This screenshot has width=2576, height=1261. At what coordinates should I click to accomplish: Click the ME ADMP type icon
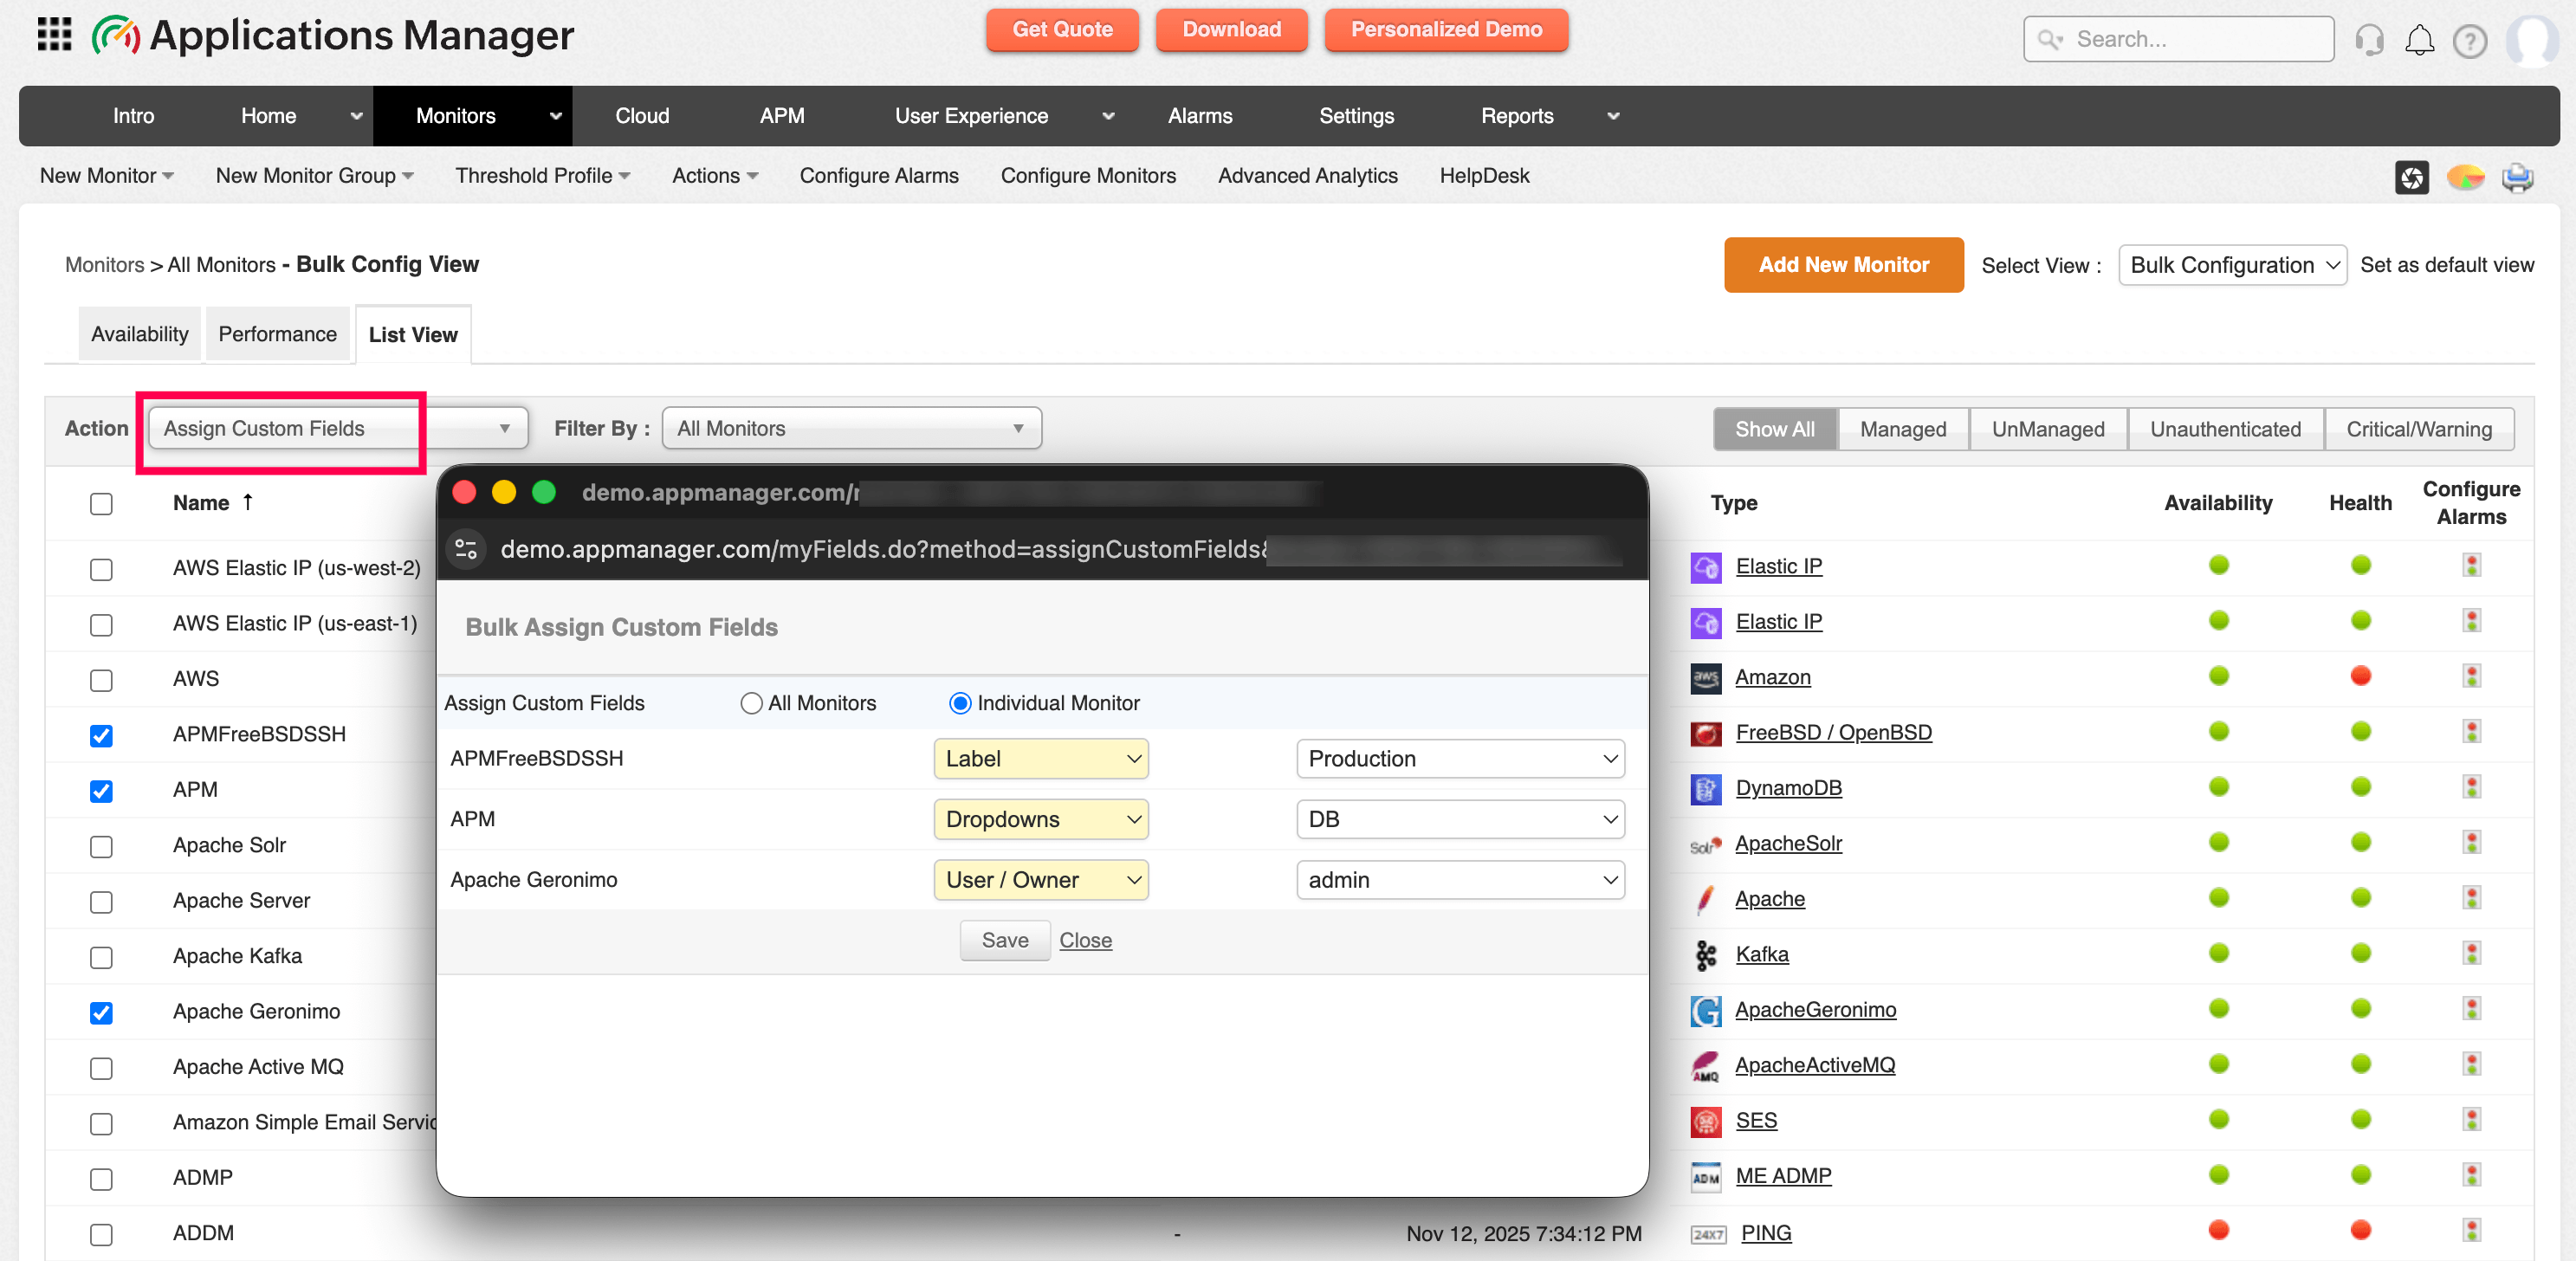coord(1705,1177)
